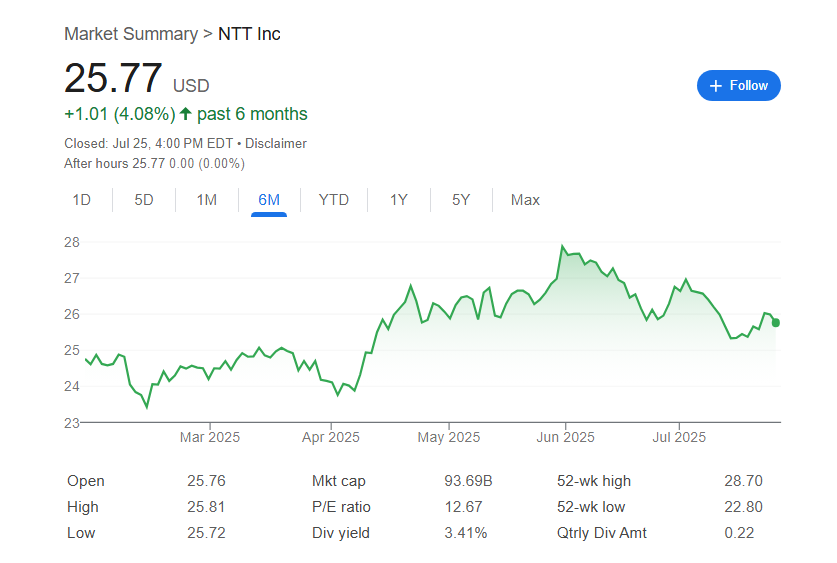837x563 pixels.
Task: Click the green endpoint dot on chart
Action: coord(776,322)
